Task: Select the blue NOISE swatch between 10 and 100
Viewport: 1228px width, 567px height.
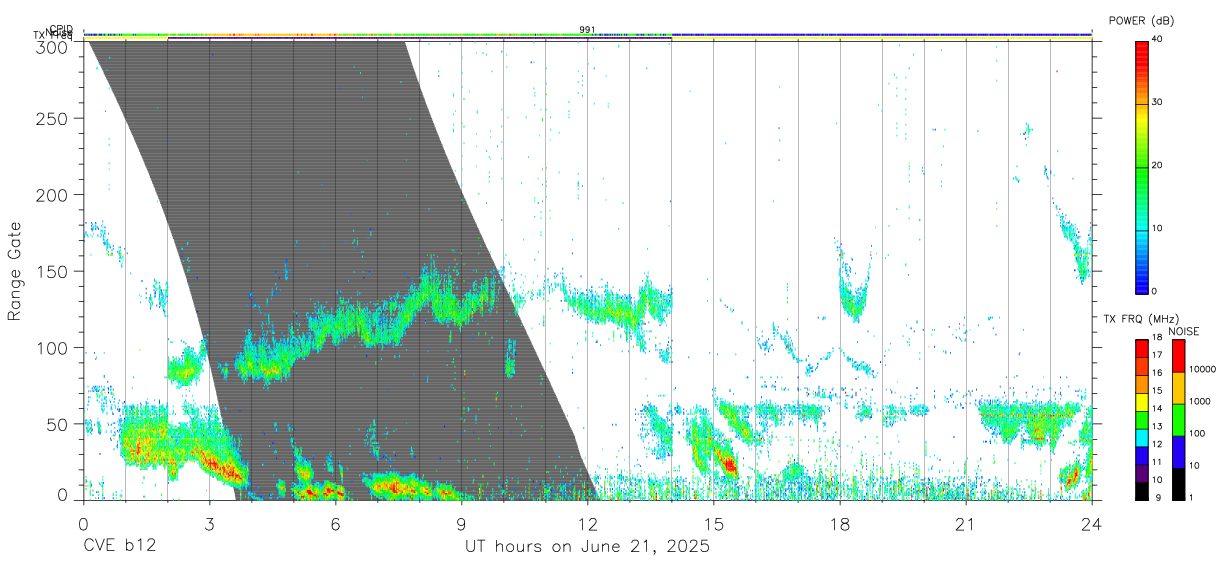Action: (x=1179, y=452)
